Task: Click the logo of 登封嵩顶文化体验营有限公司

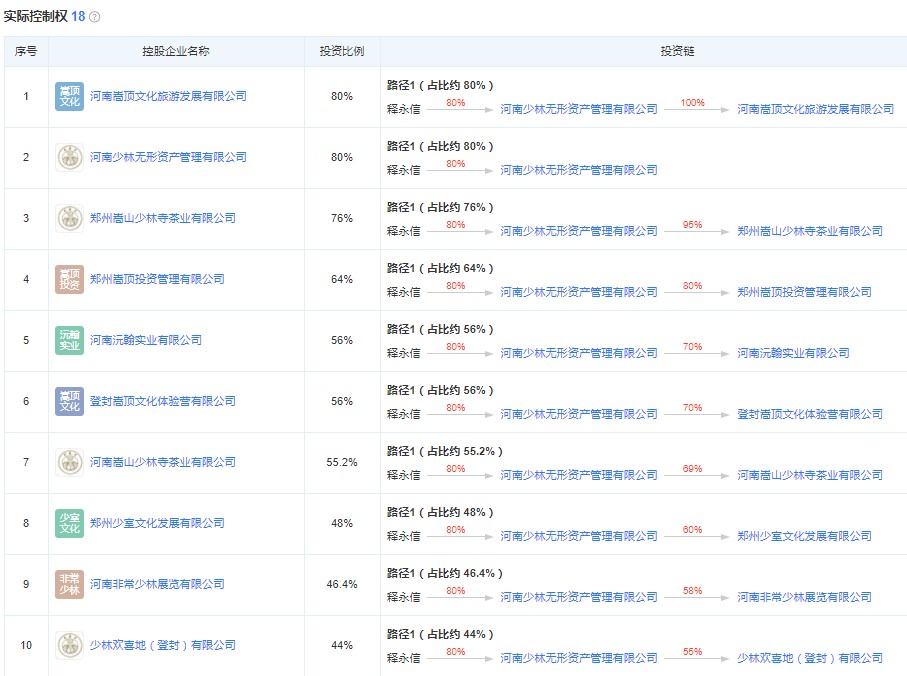Action: point(69,401)
